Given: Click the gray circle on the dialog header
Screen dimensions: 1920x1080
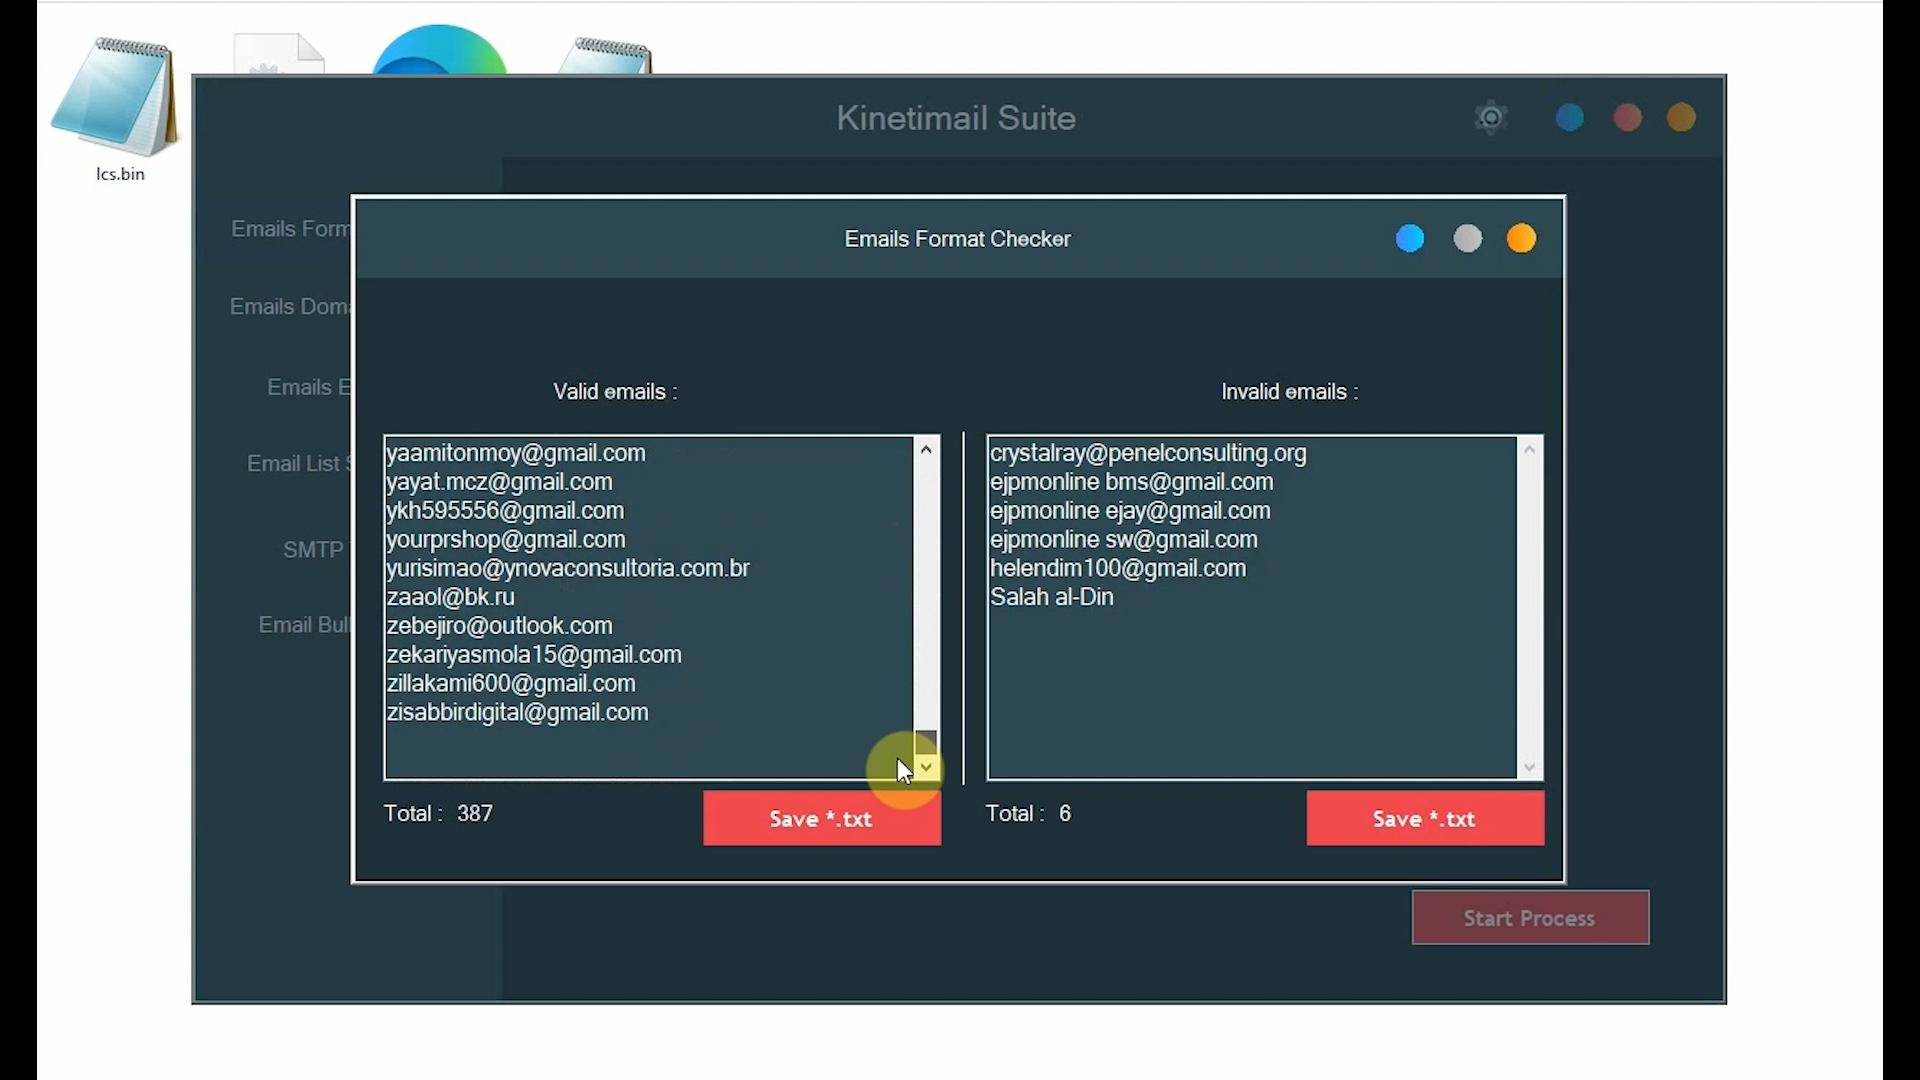Looking at the screenshot, I should 1467,238.
